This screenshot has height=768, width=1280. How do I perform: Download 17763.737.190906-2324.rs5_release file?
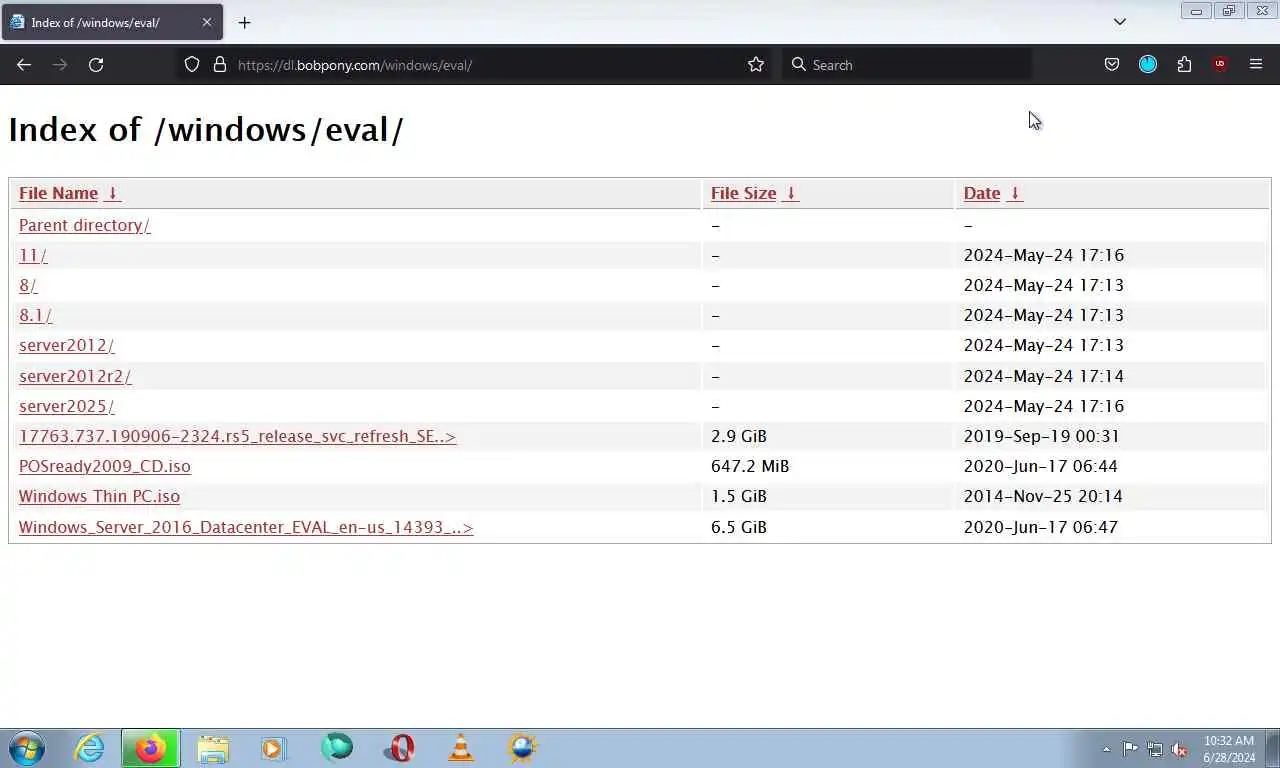click(237, 436)
